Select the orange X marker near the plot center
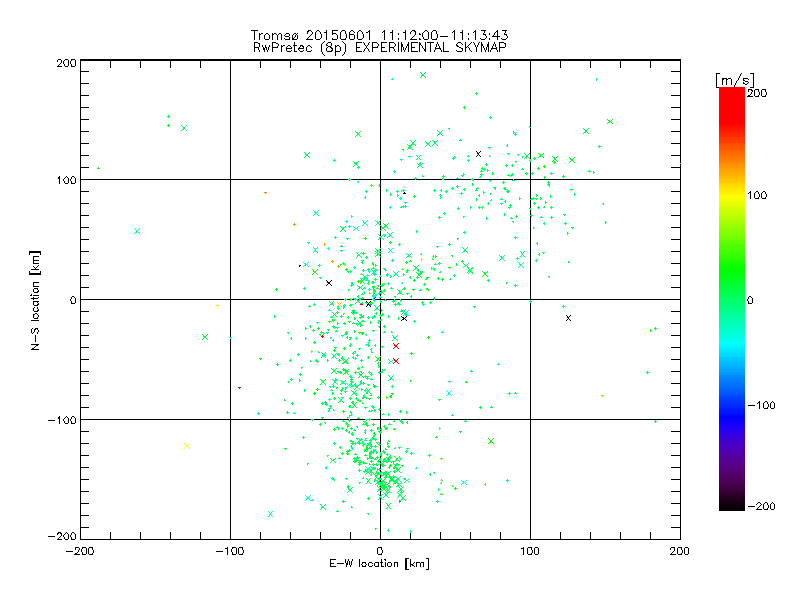This screenshot has width=800, height=600. (339, 305)
